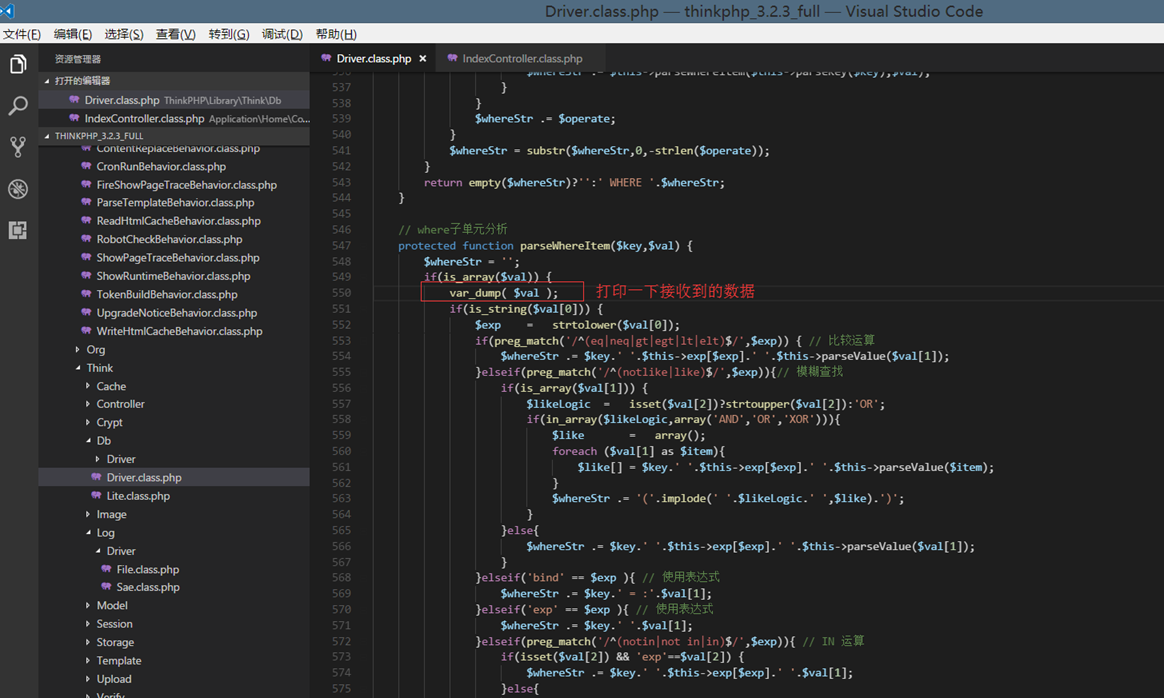Click line number 547 in the gutter

pyautogui.click(x=341, y=246)
